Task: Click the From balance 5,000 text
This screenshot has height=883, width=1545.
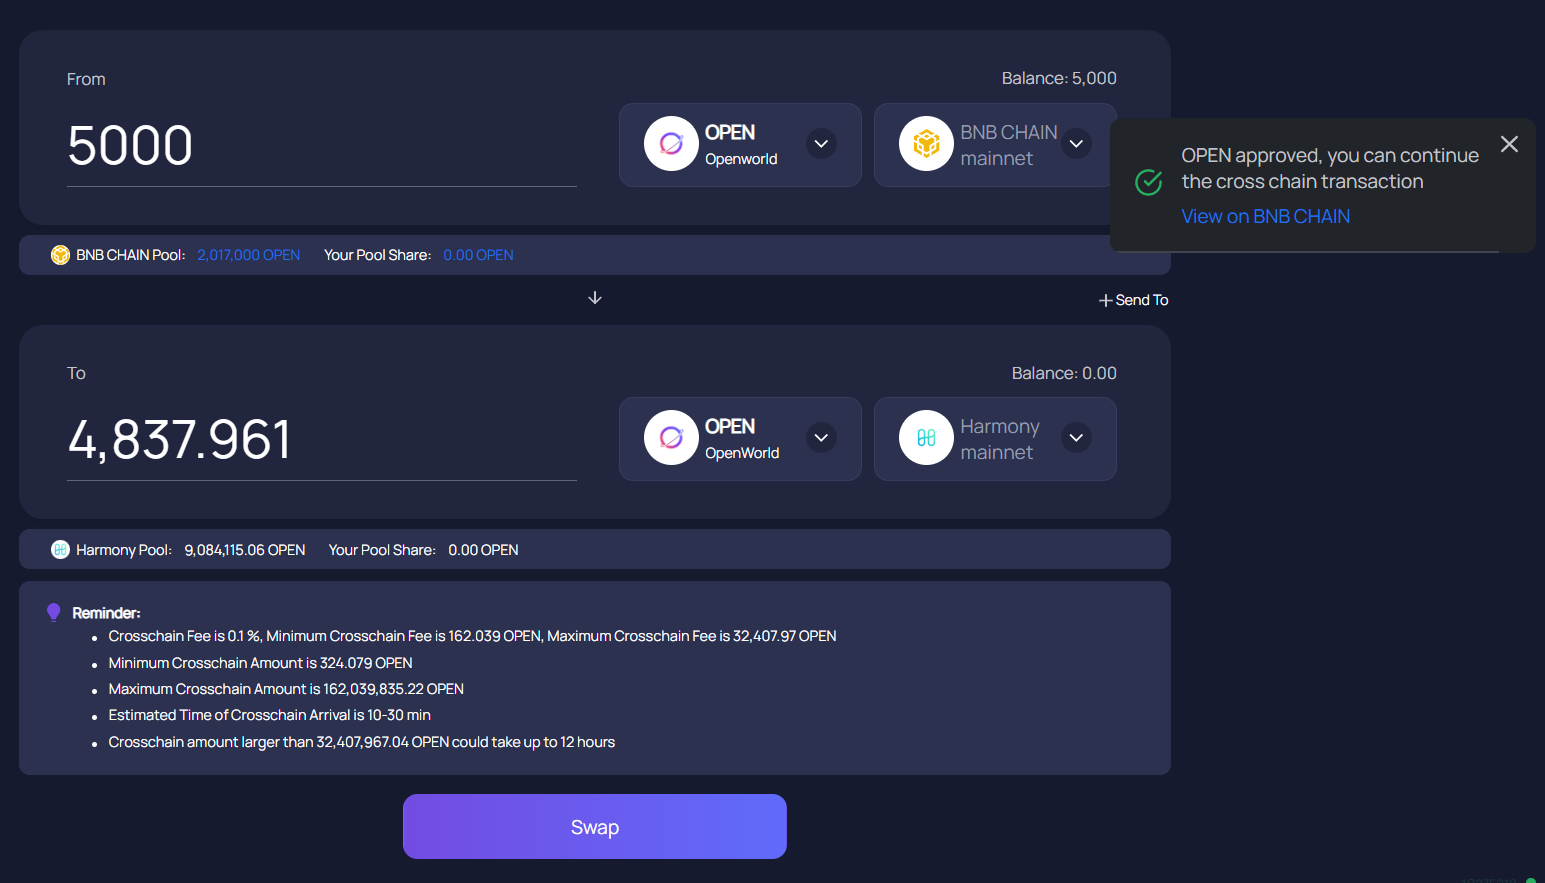Action: tap(1059, 78)
